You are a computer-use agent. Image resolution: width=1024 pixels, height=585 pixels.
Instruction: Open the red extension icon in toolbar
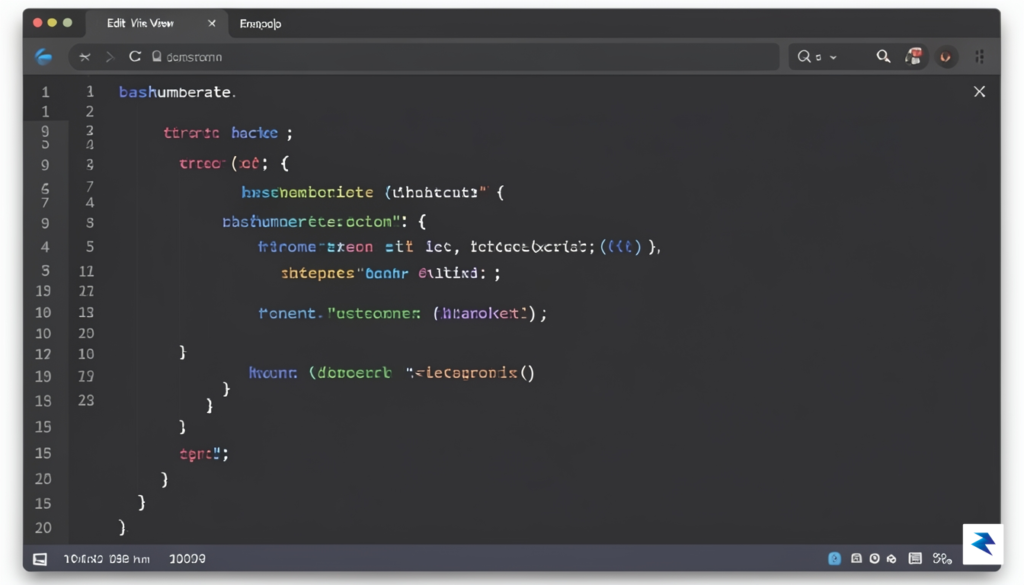(x=914, y=57)
